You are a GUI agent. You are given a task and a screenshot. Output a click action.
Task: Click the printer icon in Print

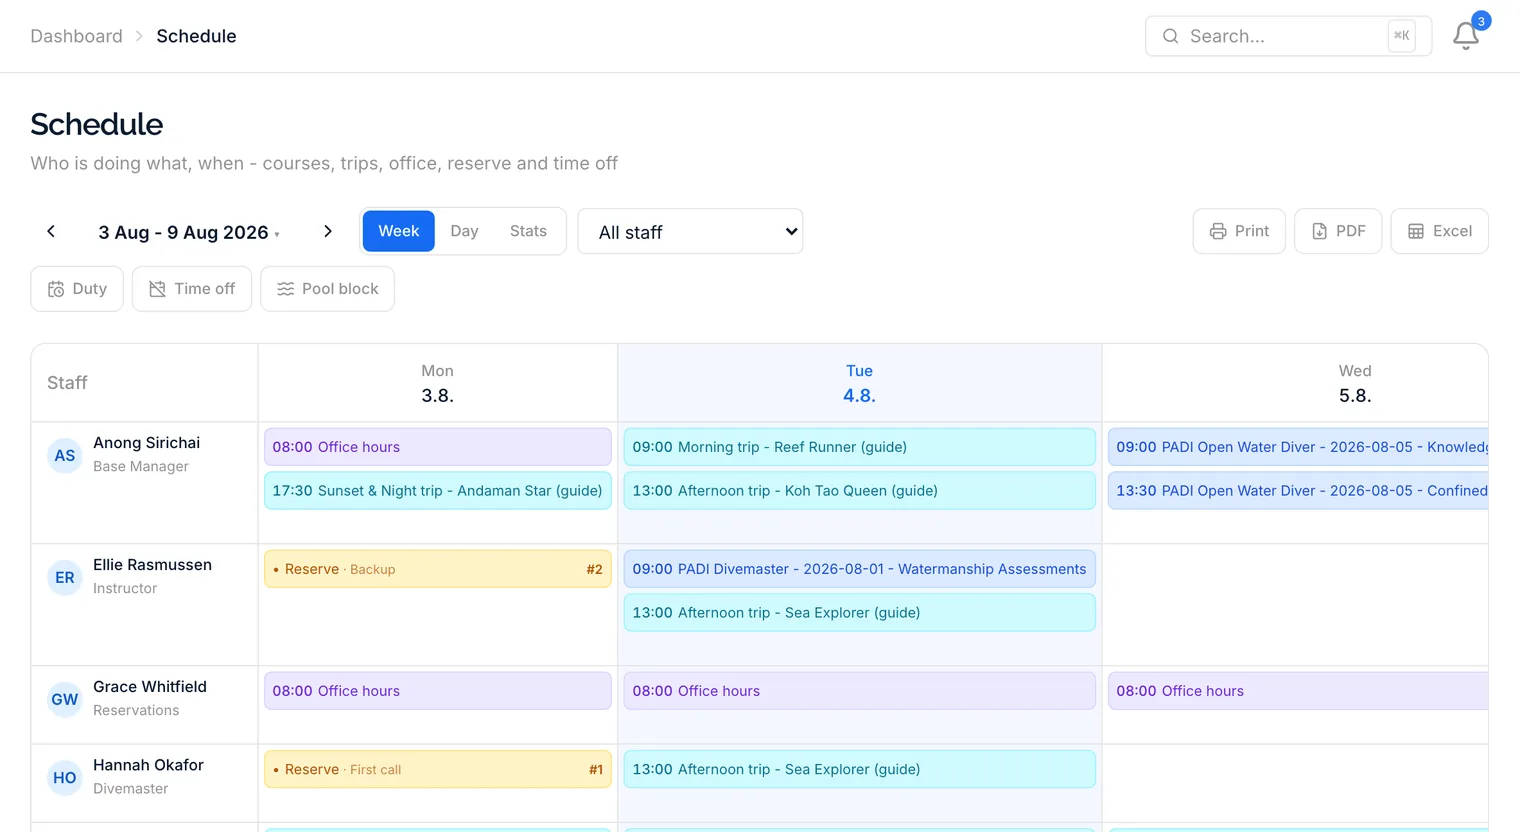pos(1218,231)
